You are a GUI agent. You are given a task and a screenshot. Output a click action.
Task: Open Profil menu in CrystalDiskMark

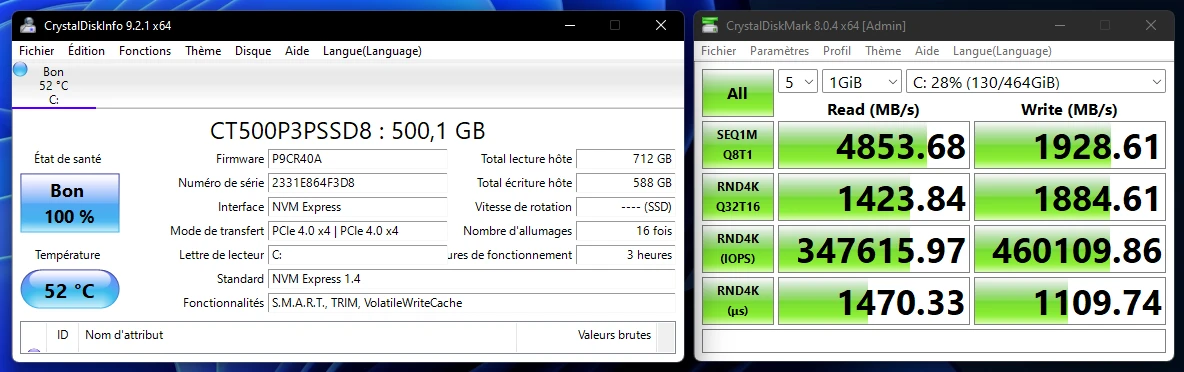pos(837,51)
